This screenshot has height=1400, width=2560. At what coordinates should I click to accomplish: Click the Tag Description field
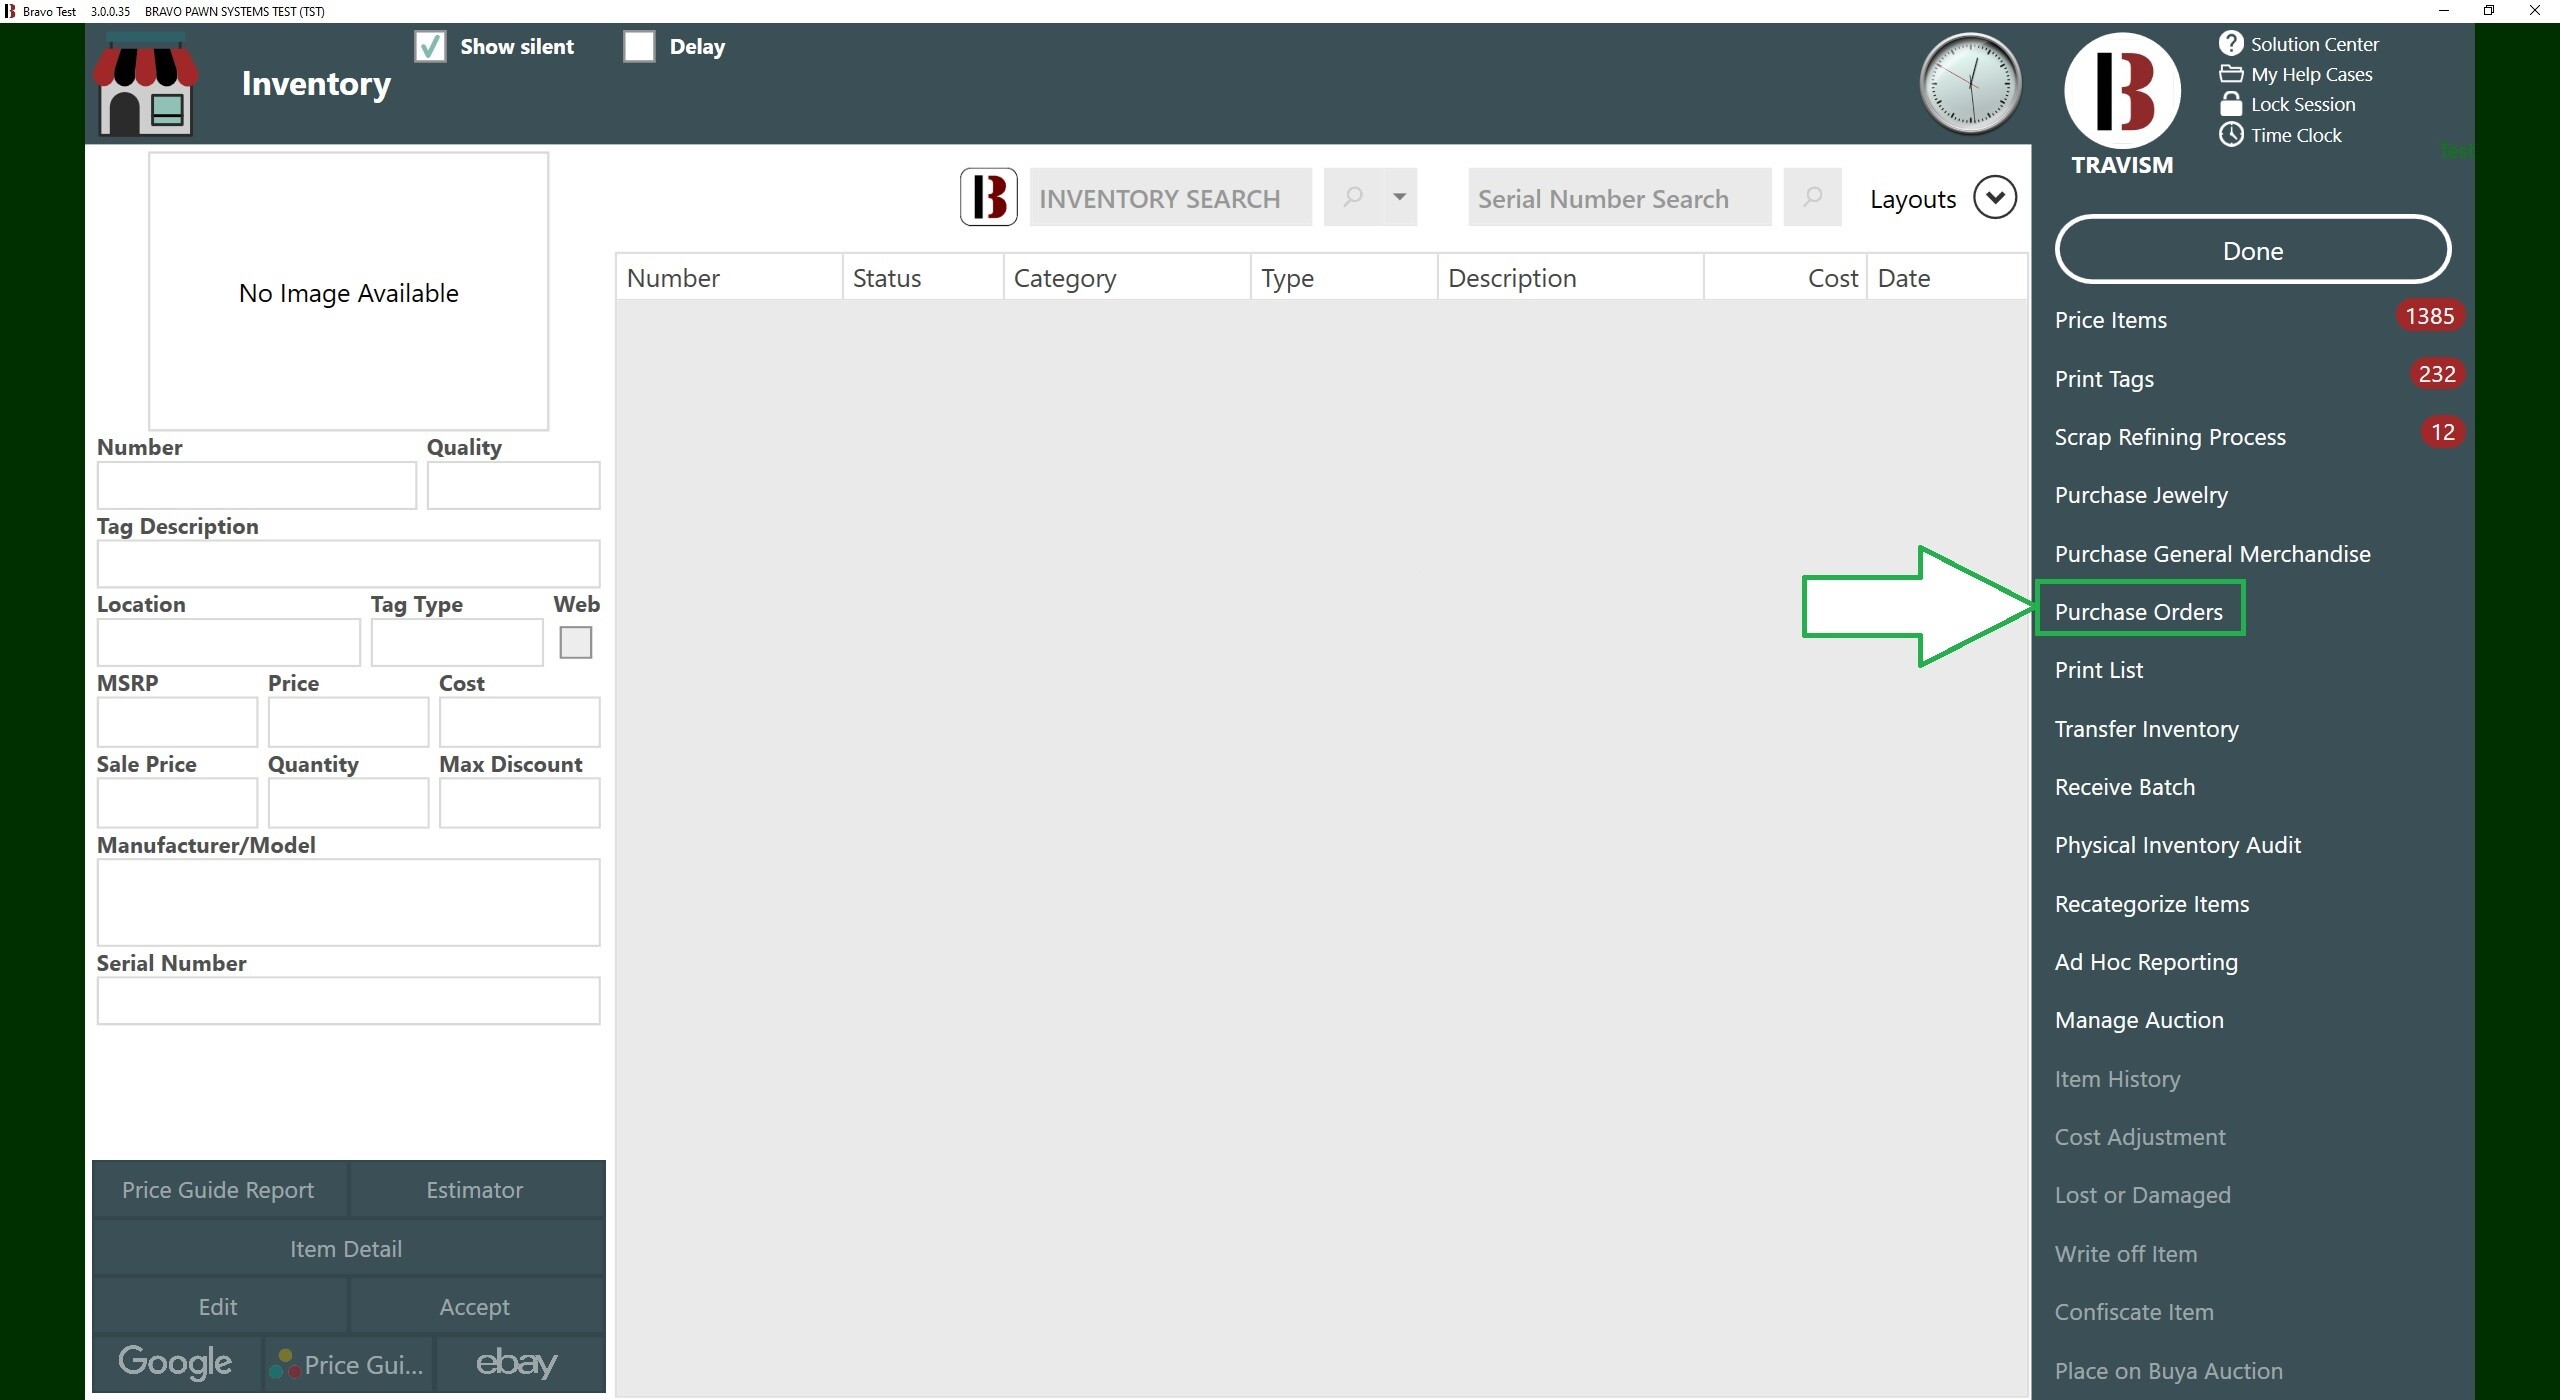pos(348,564)
